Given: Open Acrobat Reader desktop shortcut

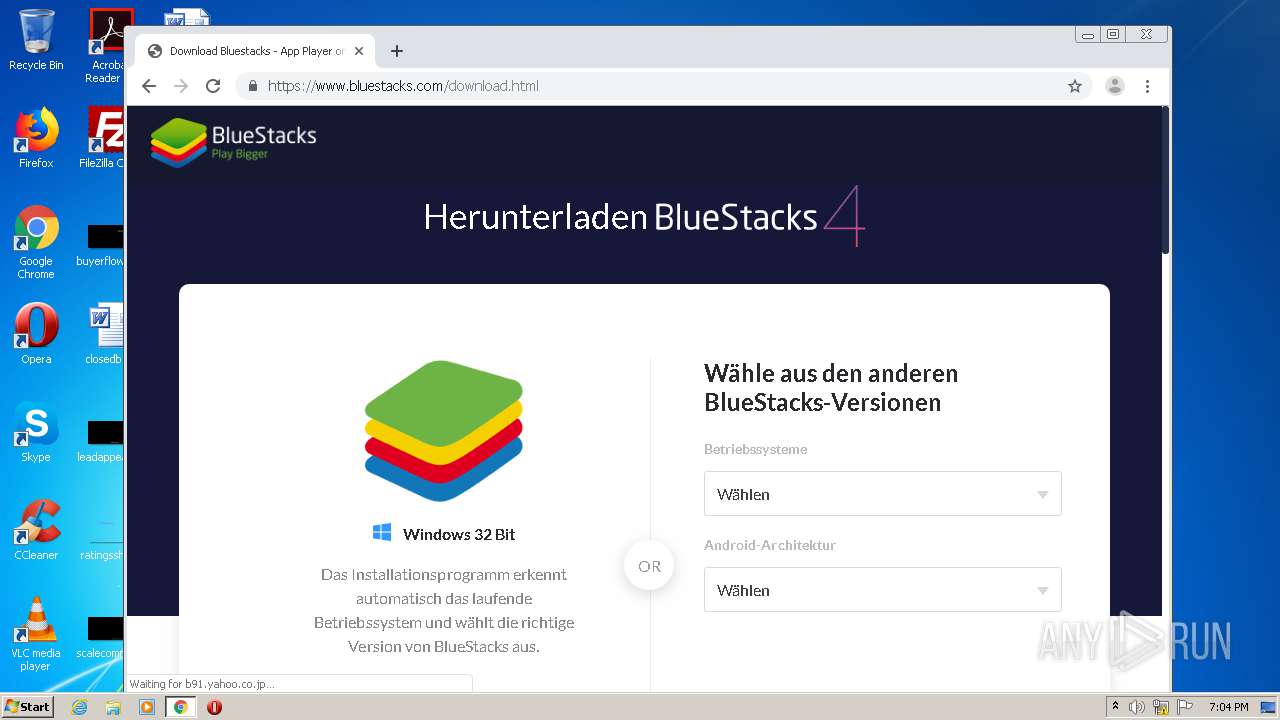Looking at the screenshot, I should click(105, 46).
